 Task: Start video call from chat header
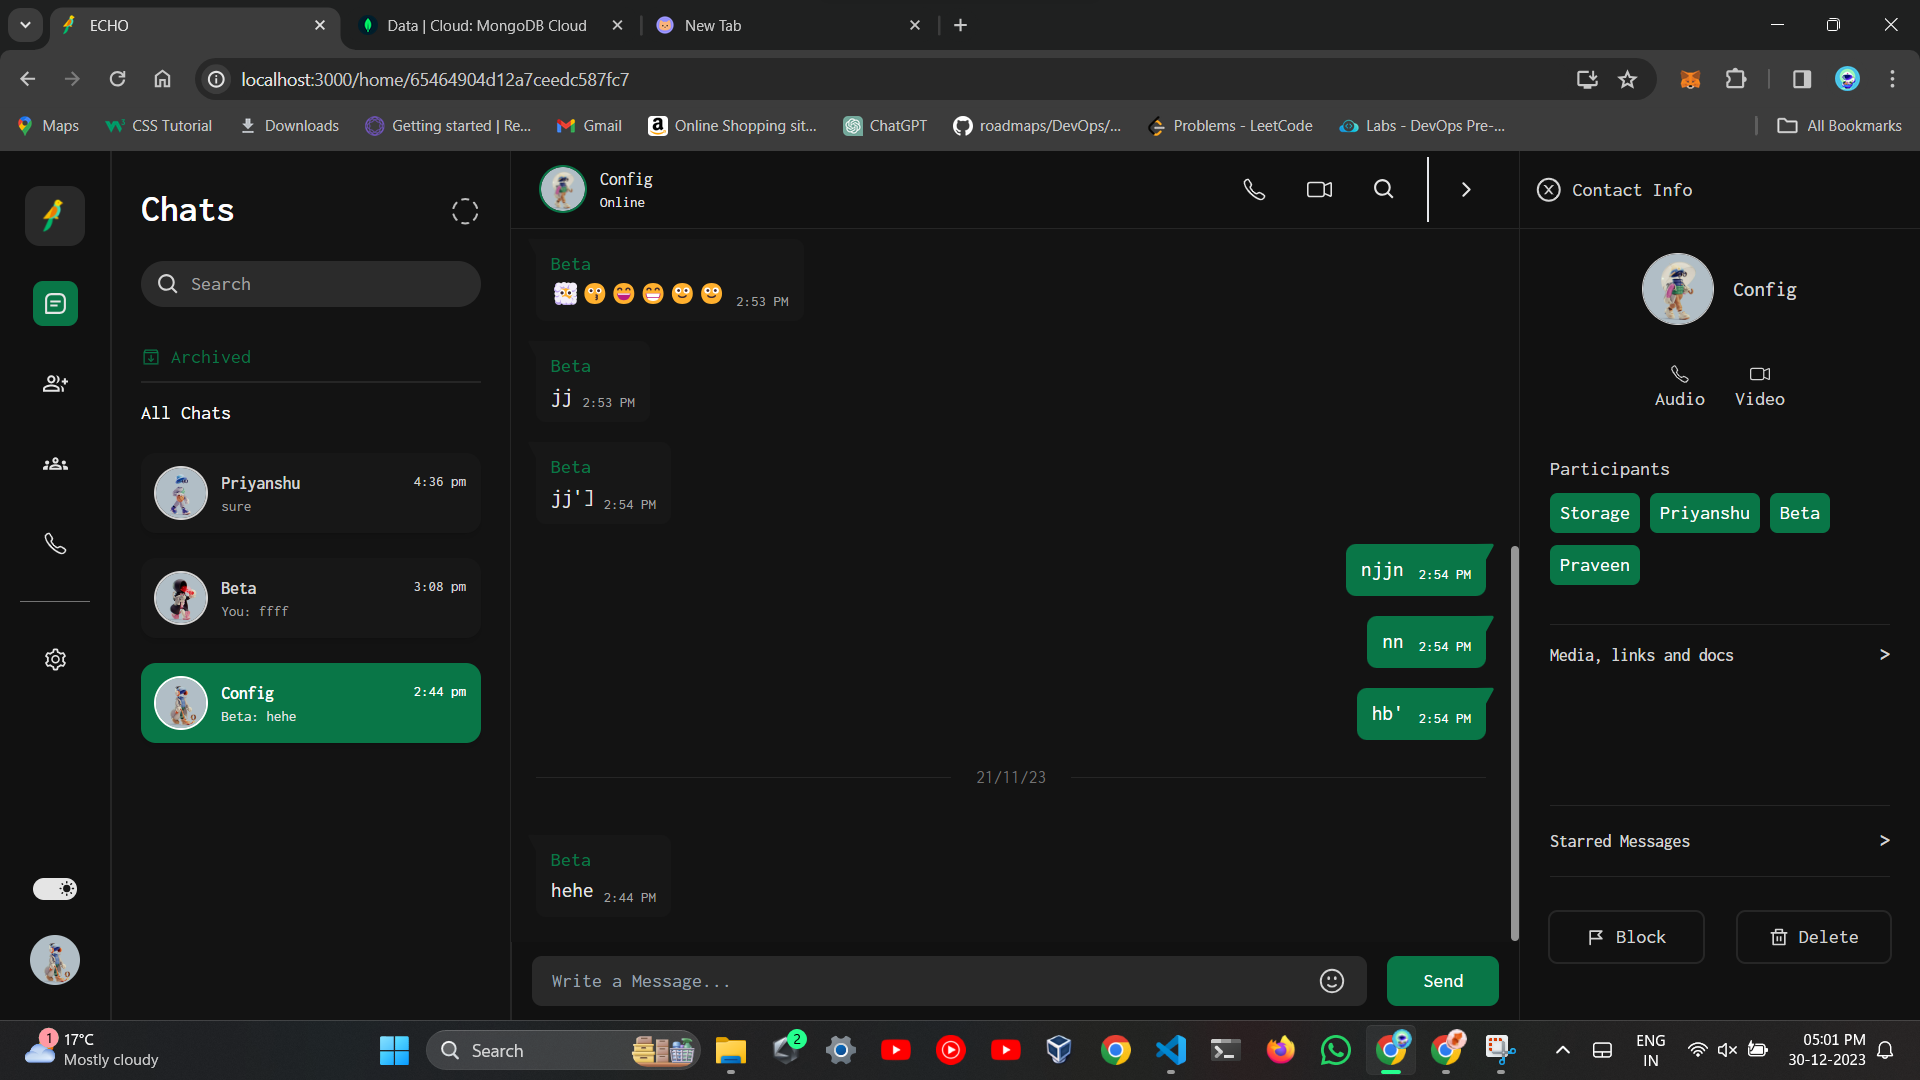(1319, 189)
